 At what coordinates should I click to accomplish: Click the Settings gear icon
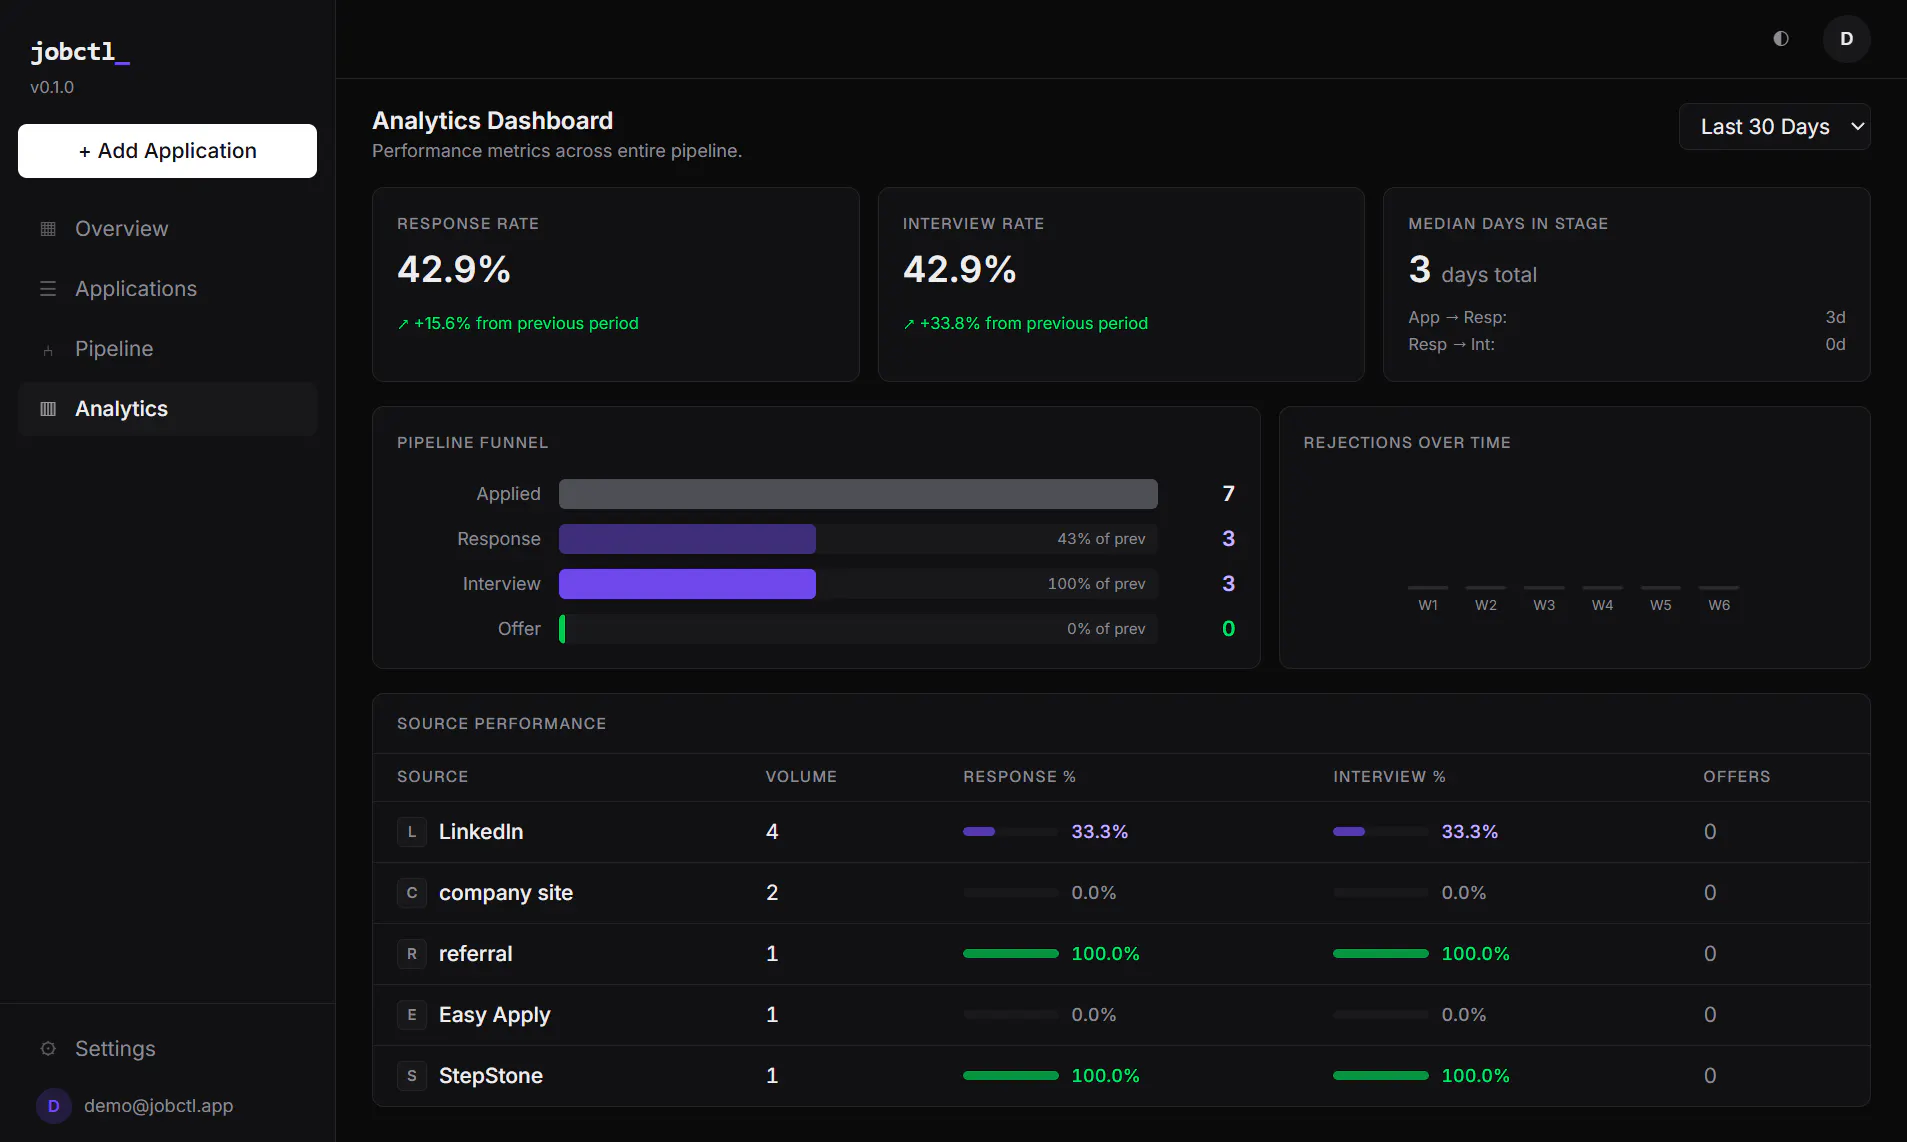tap(48, 1049)
